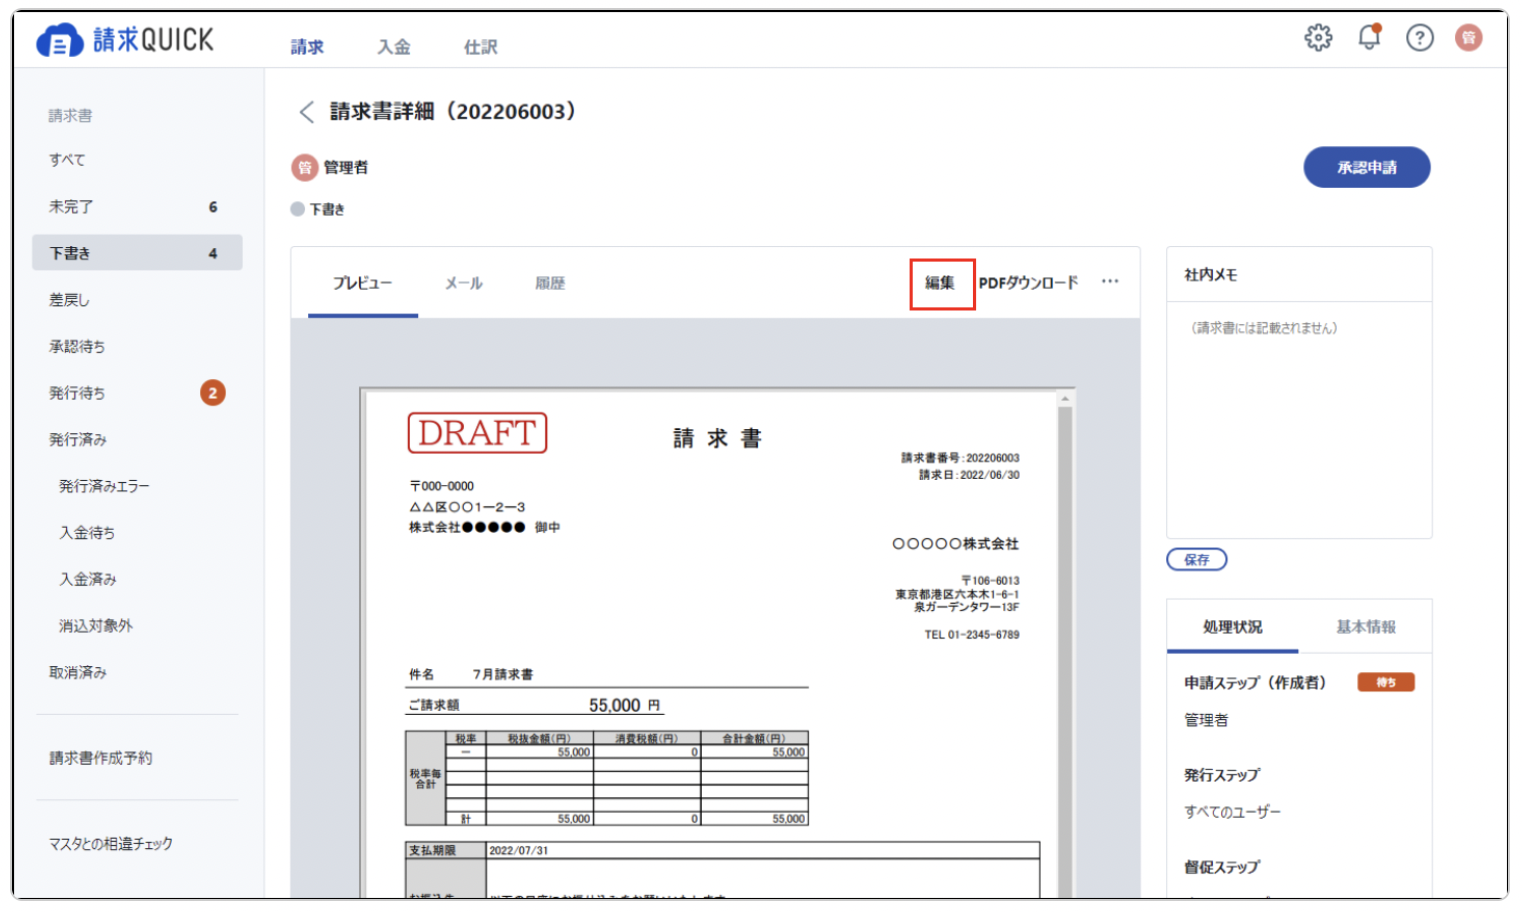Click the 申請ステップ（作成者） heading
Viewport: 1522px width, 912px height.
click(1255, 683)
